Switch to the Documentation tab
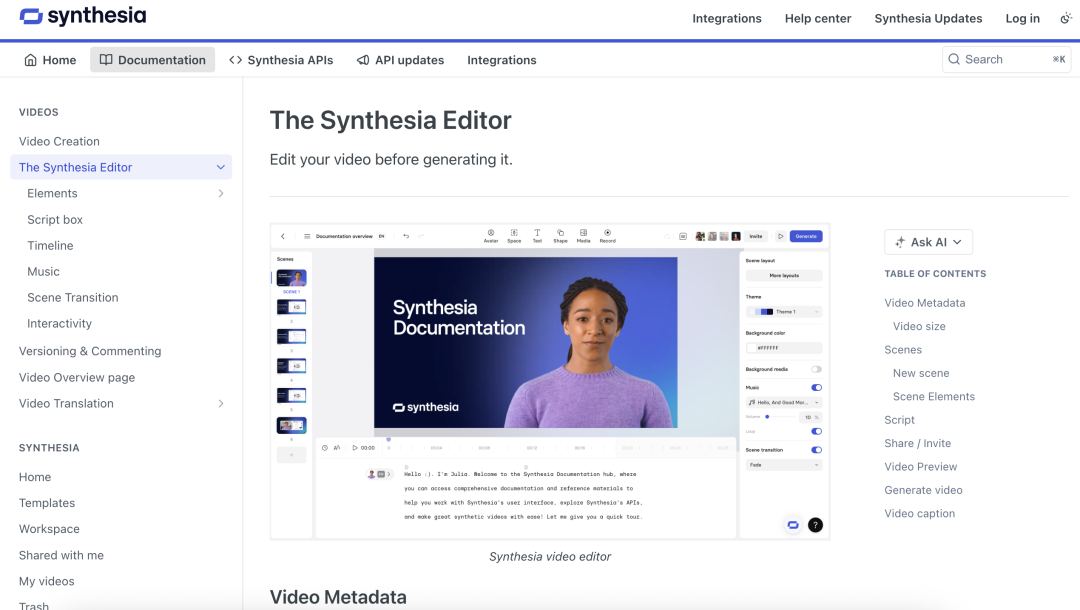The height and width of the screenshot is (610, 1080). click(152, 60)
